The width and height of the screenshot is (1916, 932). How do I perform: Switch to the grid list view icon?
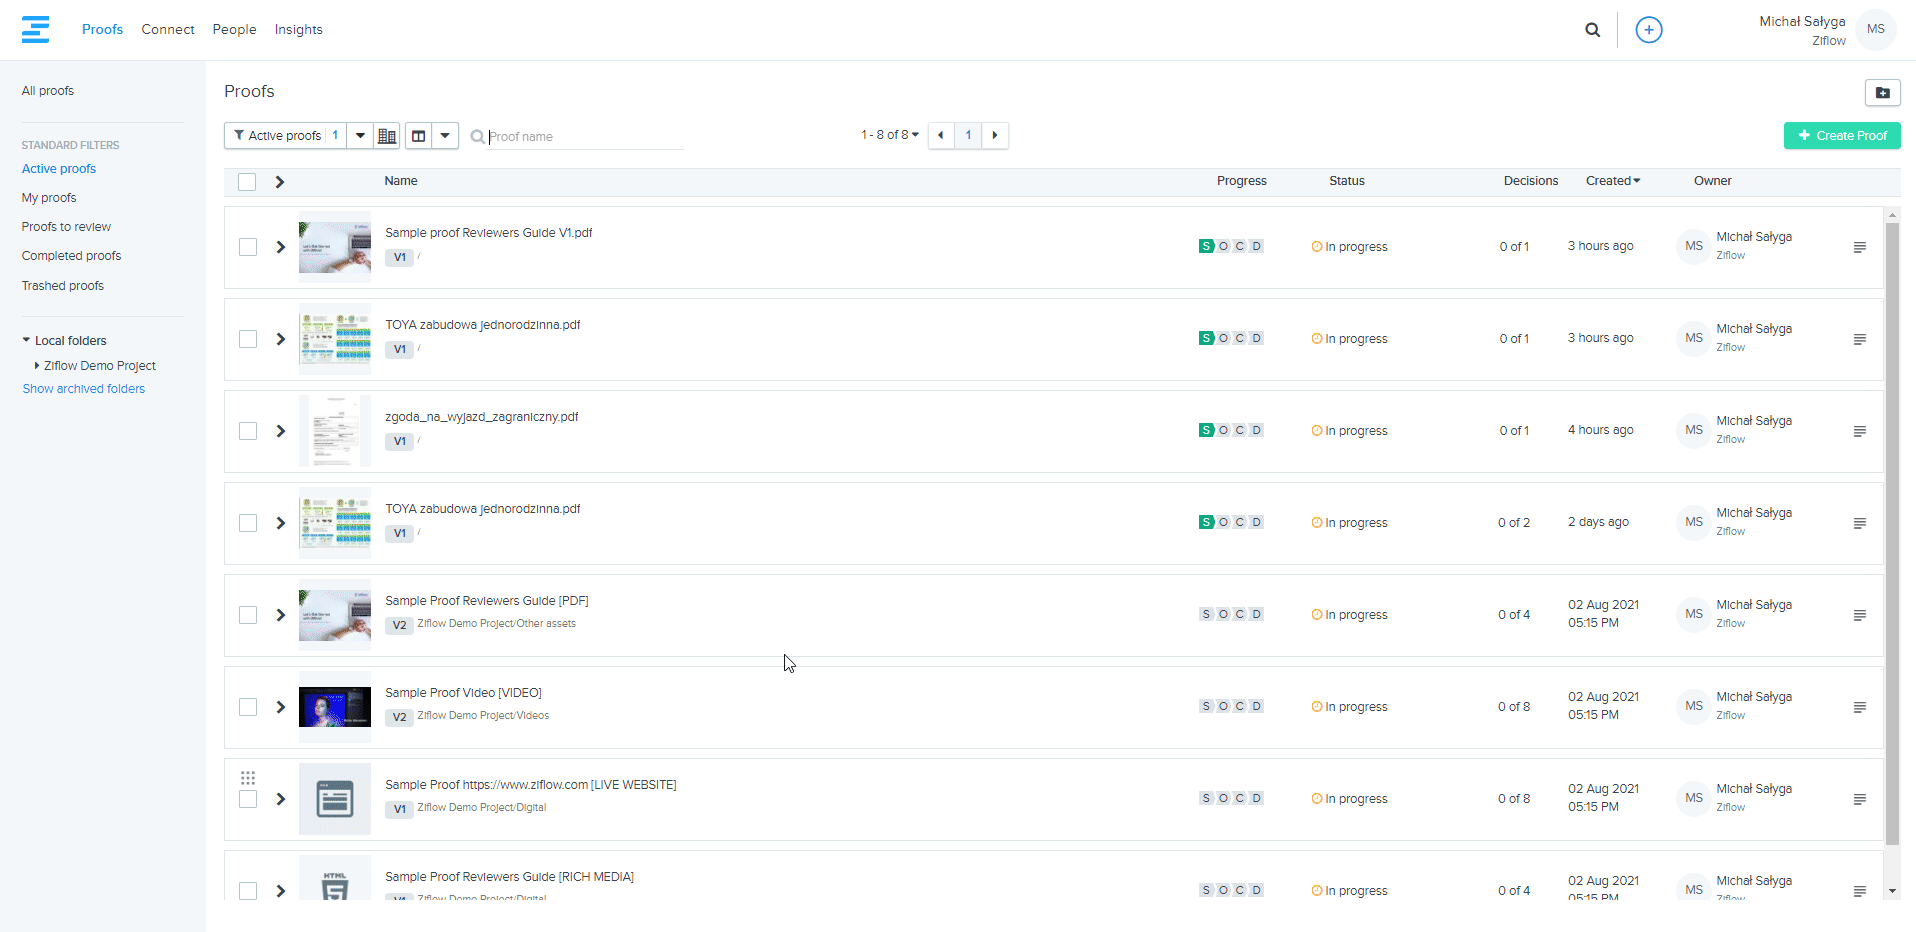click(x=387, y=136)
